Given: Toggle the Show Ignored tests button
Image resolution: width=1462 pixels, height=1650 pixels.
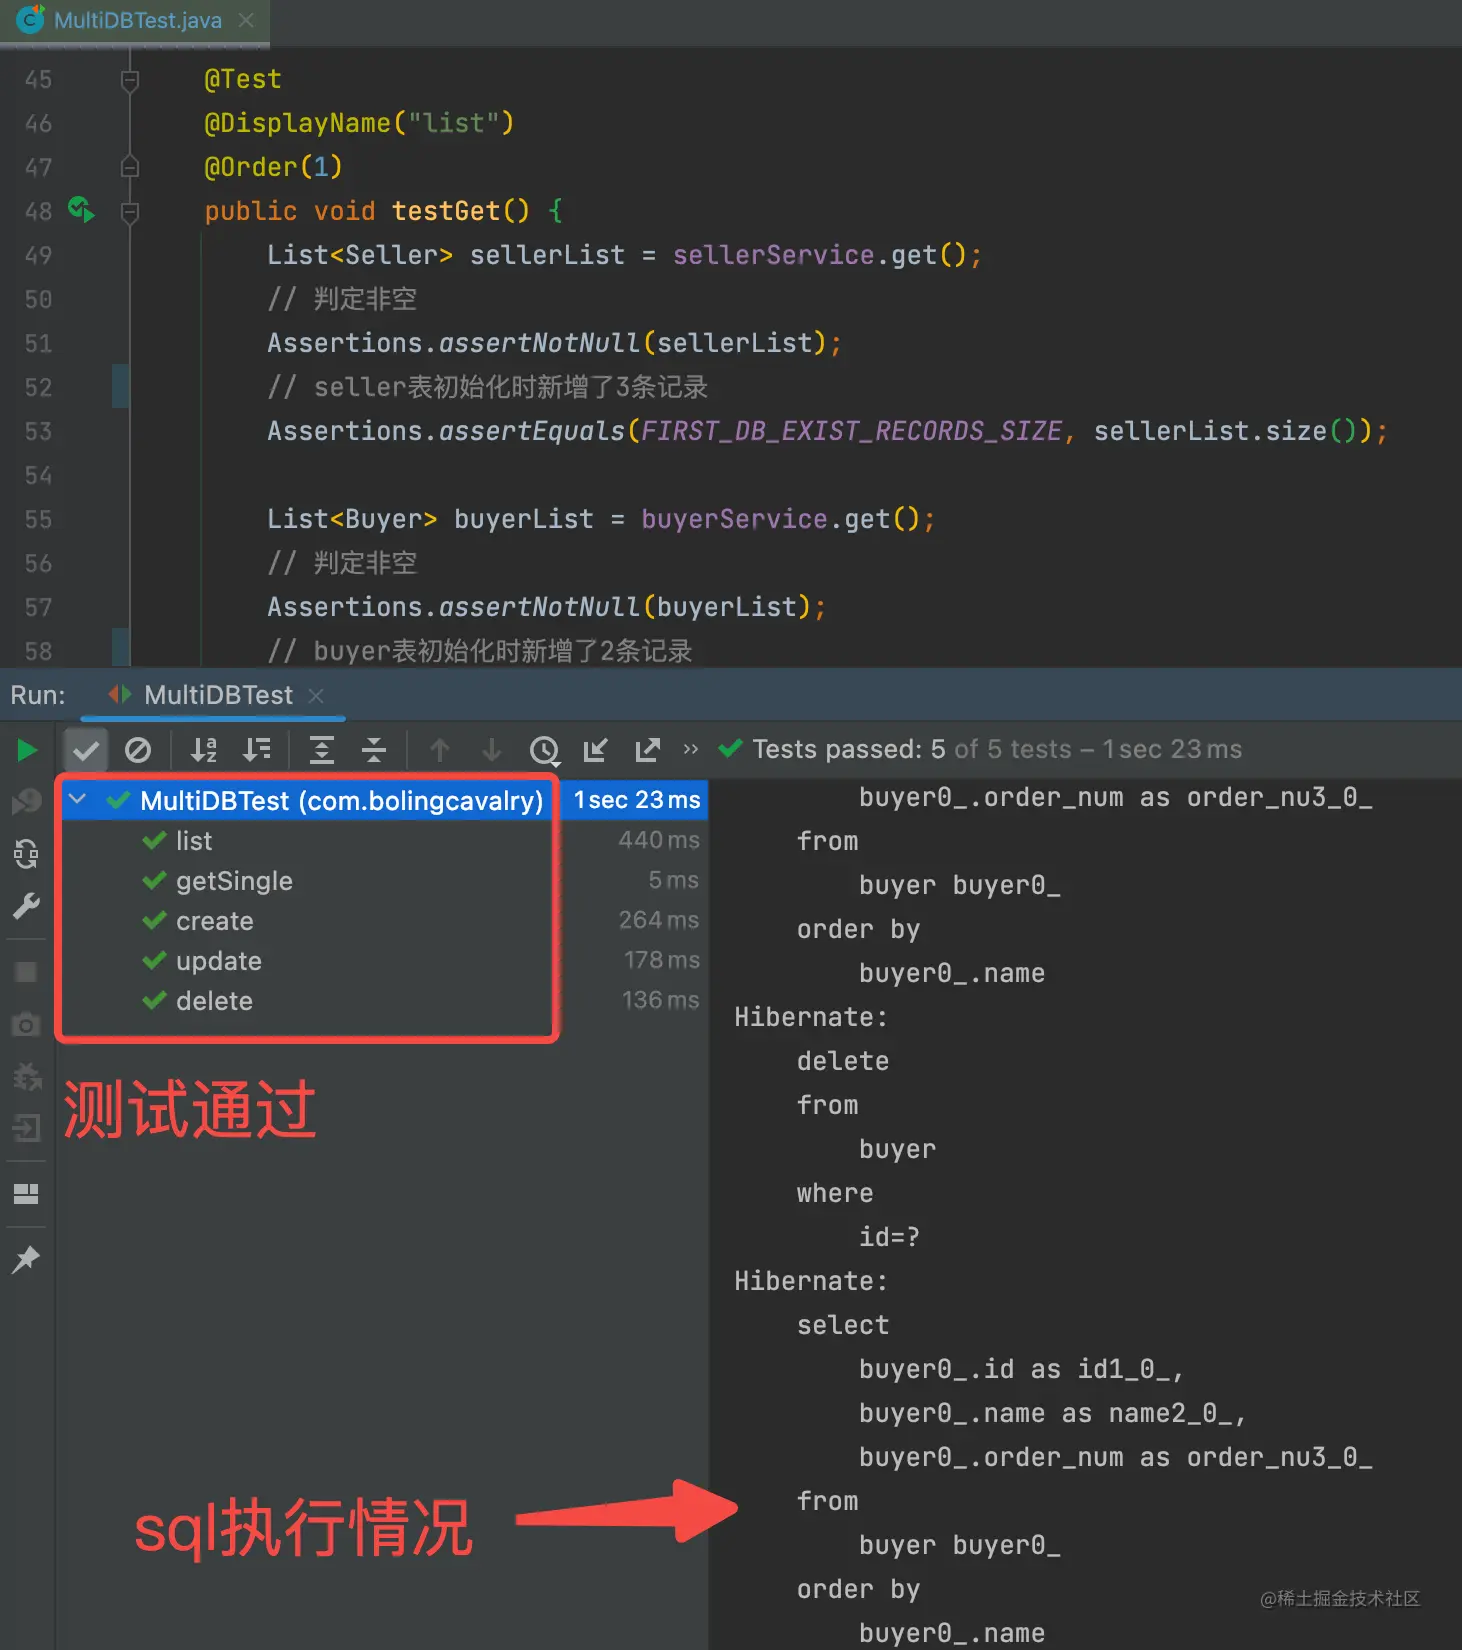Looking at the screenshot, I should pos(138,750).
